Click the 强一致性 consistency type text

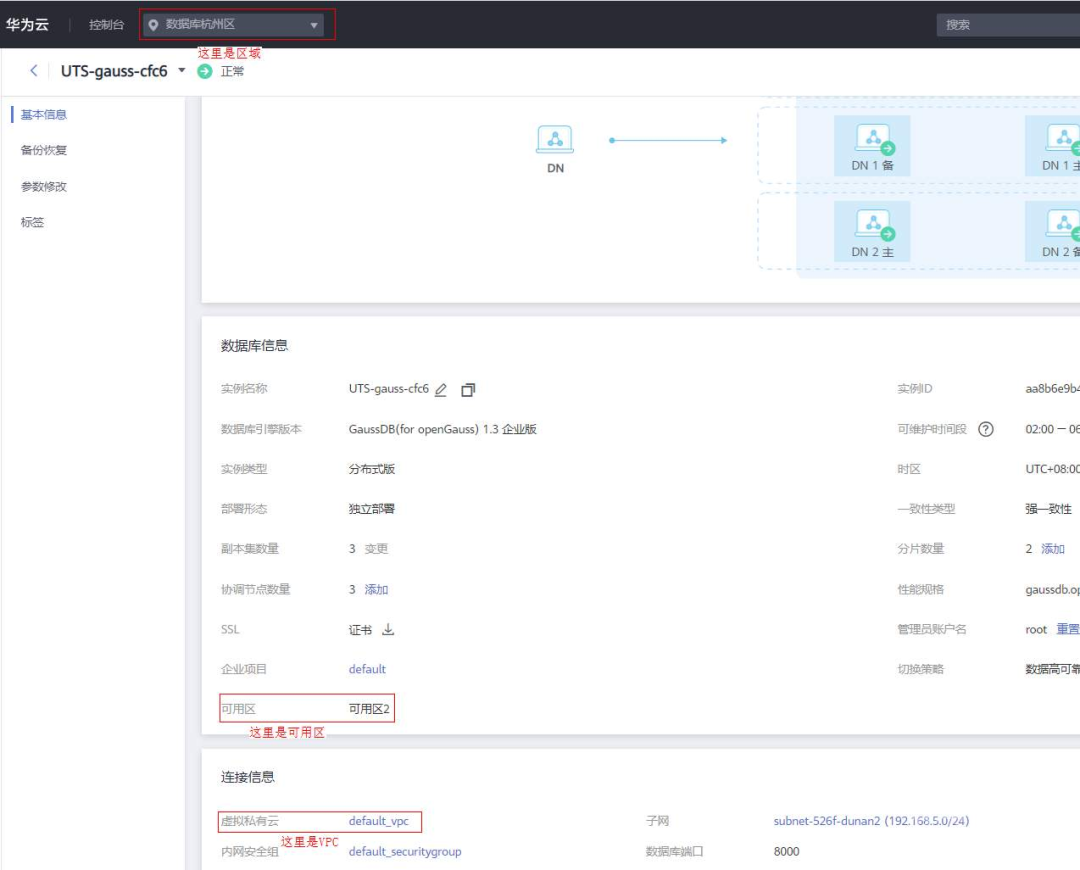click(1048, 509)
